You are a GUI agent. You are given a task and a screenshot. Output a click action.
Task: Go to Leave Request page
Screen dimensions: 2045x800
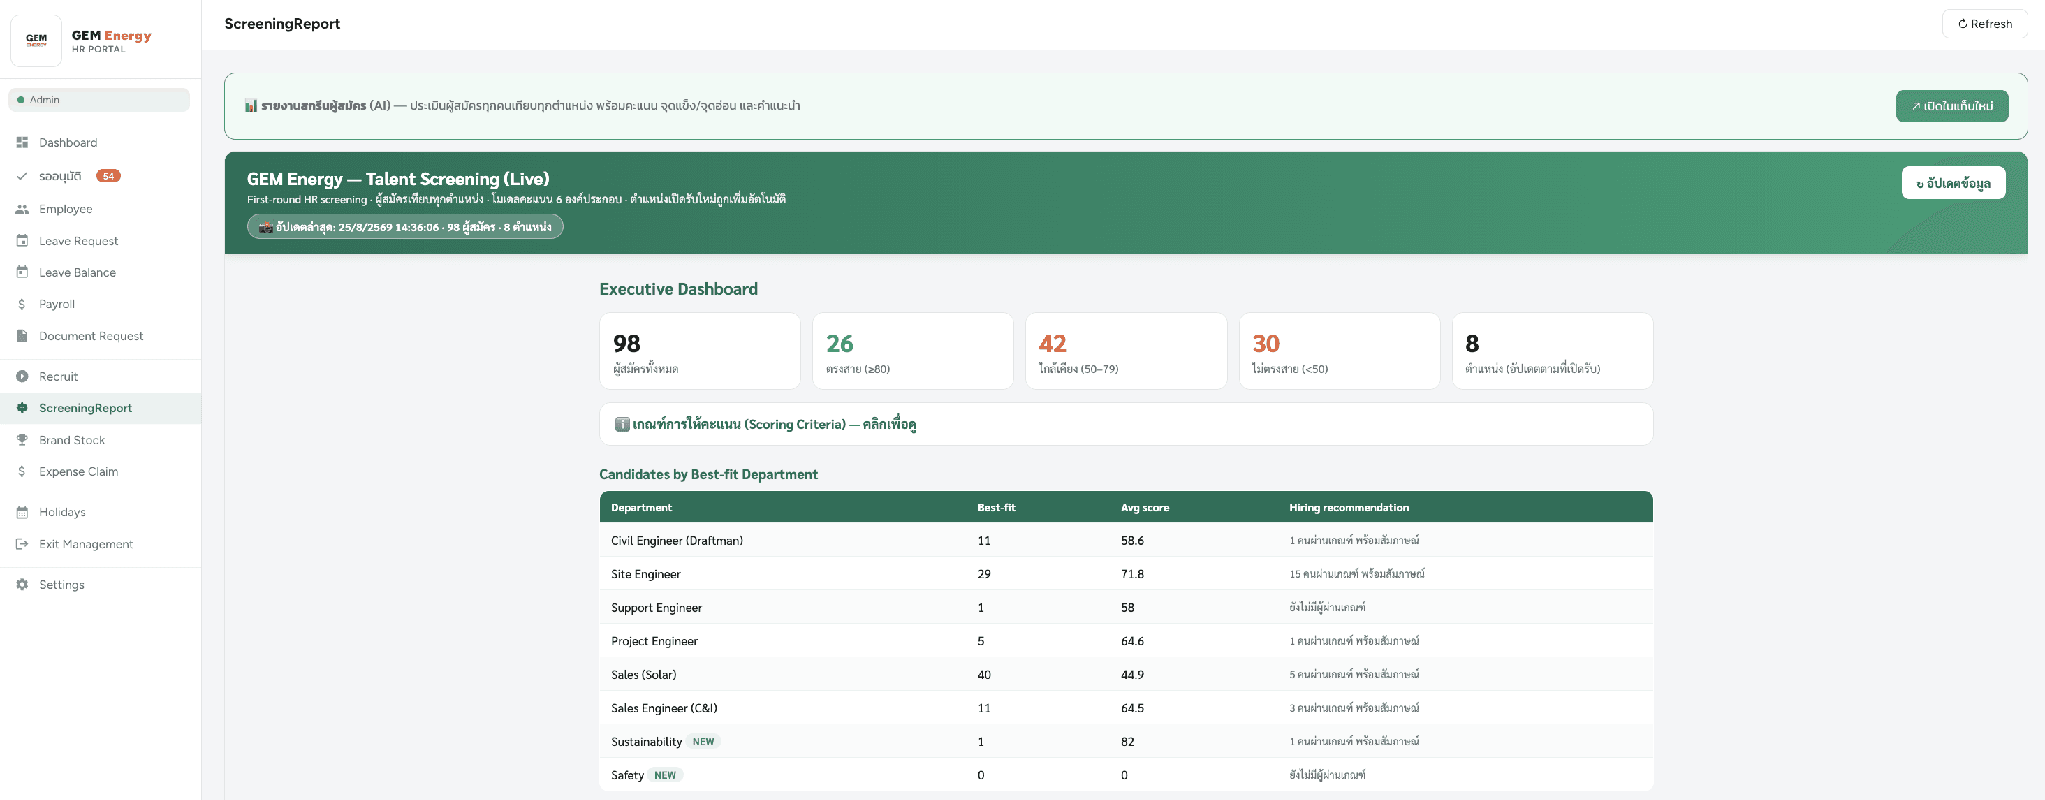click(100, 241)
